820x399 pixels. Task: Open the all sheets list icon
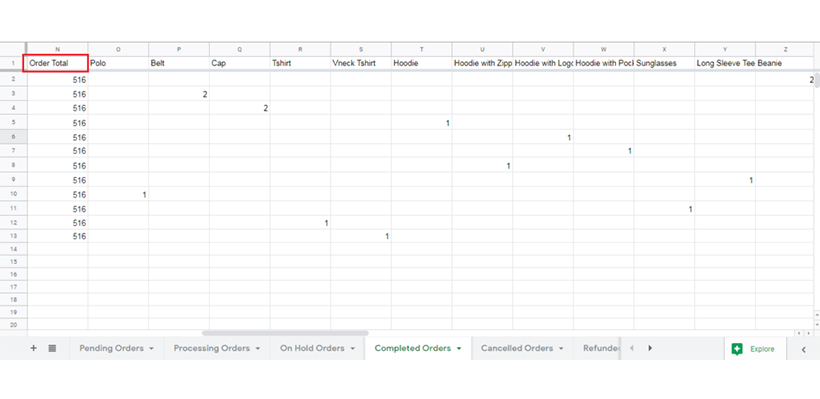pyautogui.click(x=52, y=348)
